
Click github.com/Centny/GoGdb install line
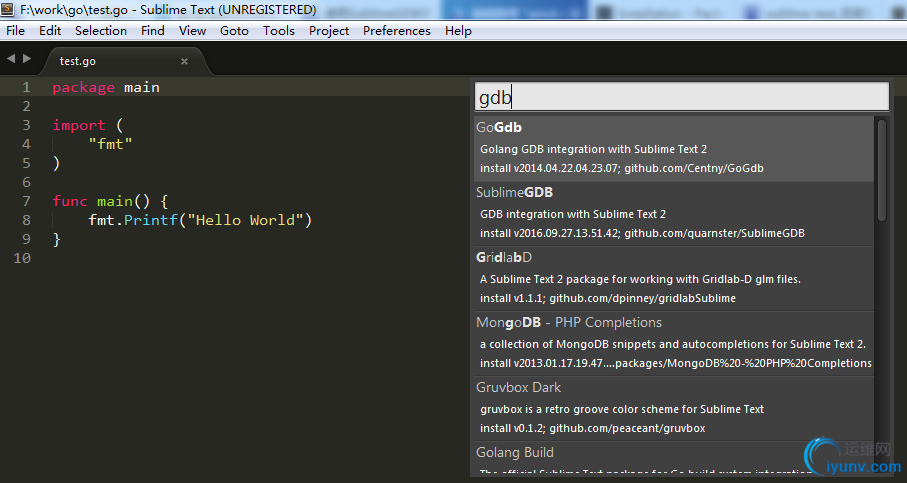click(622, 168)
